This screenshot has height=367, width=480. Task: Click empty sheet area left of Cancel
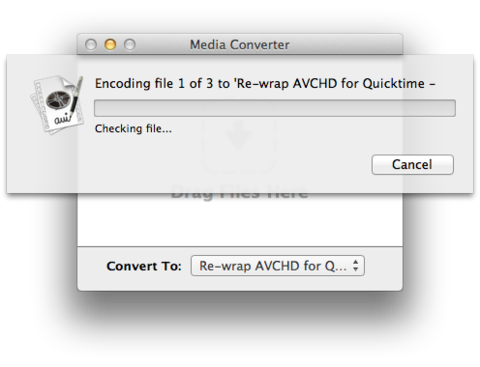(x=233, y=165)
